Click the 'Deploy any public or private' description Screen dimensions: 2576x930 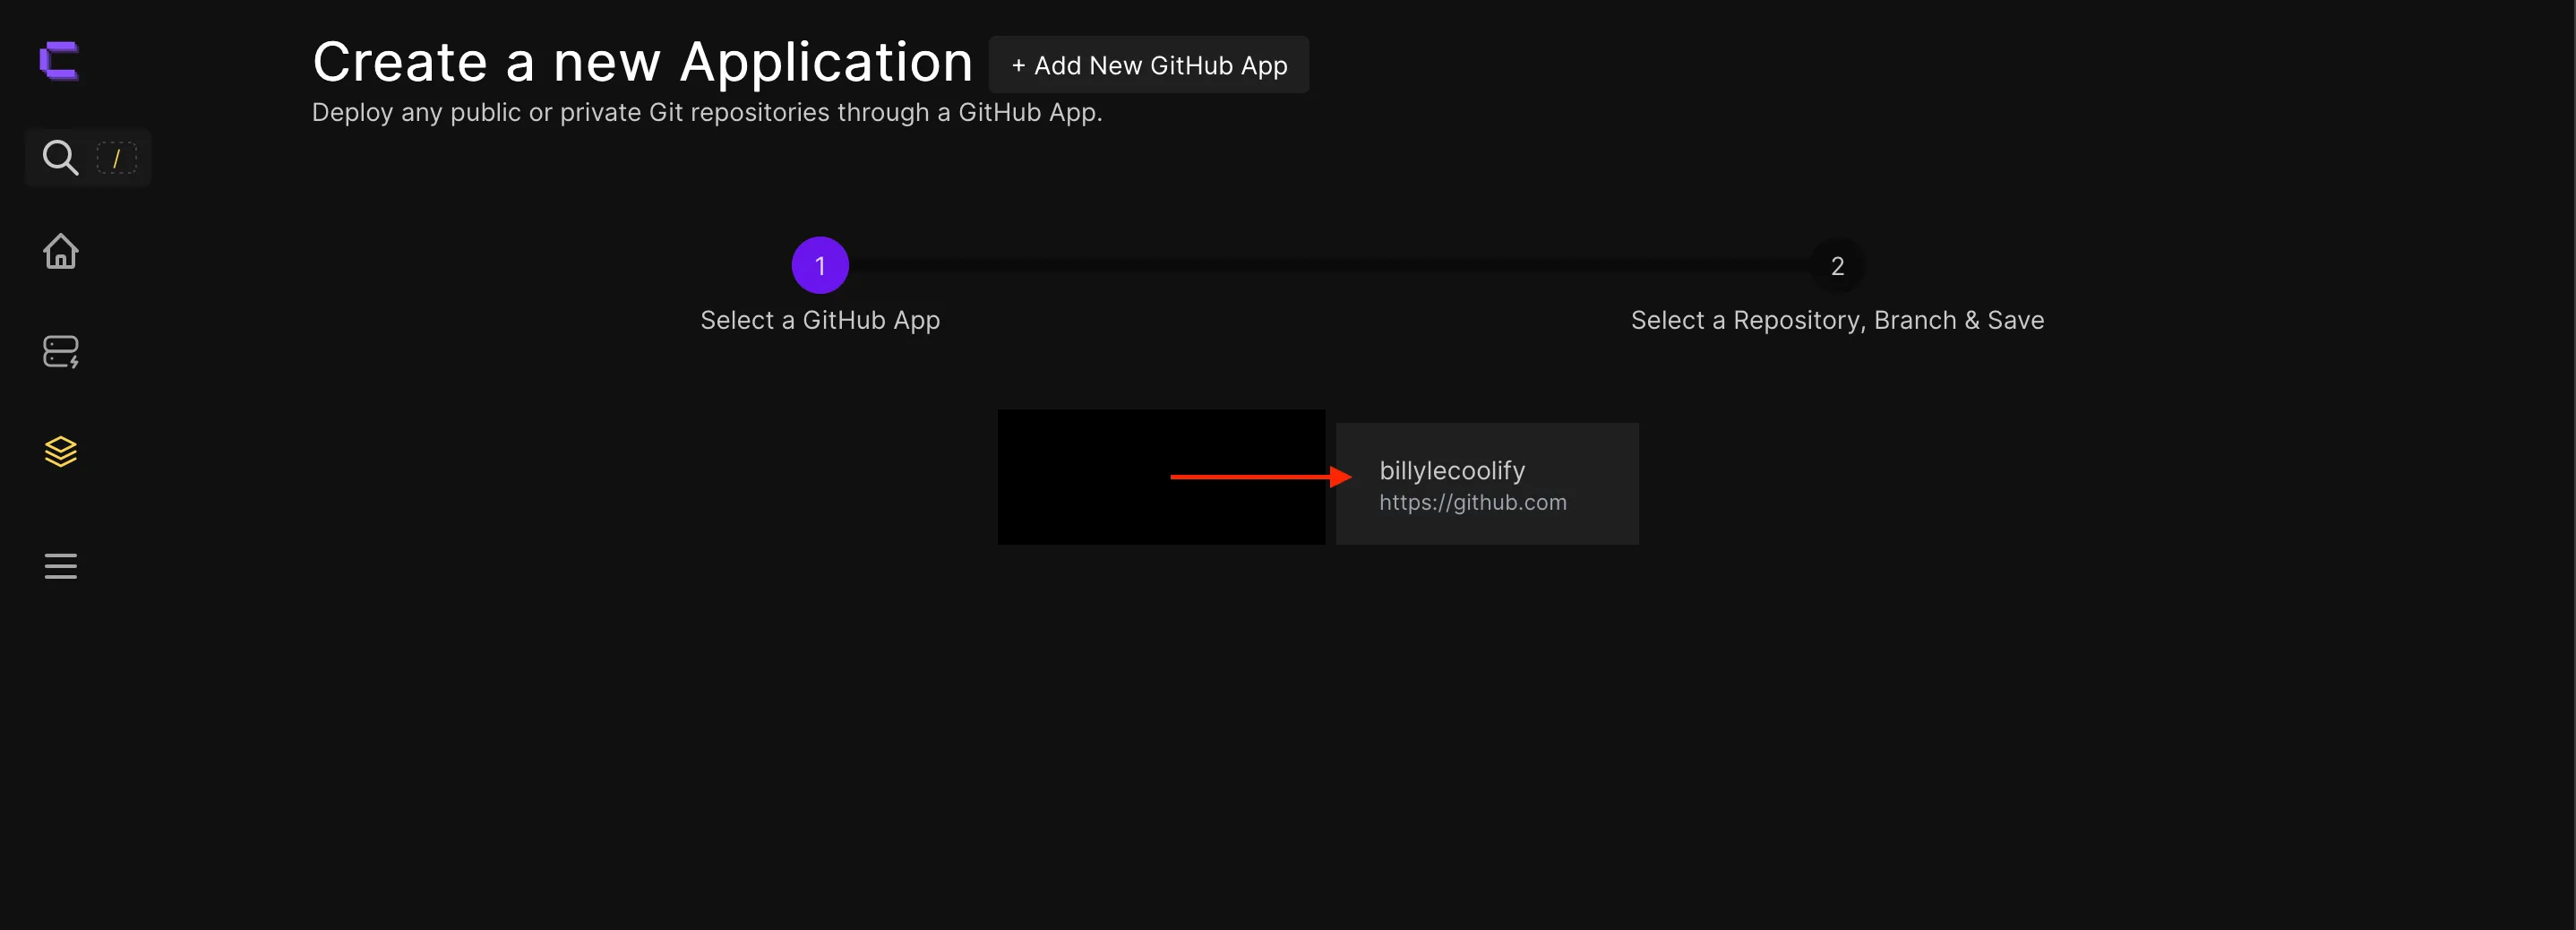706,112
